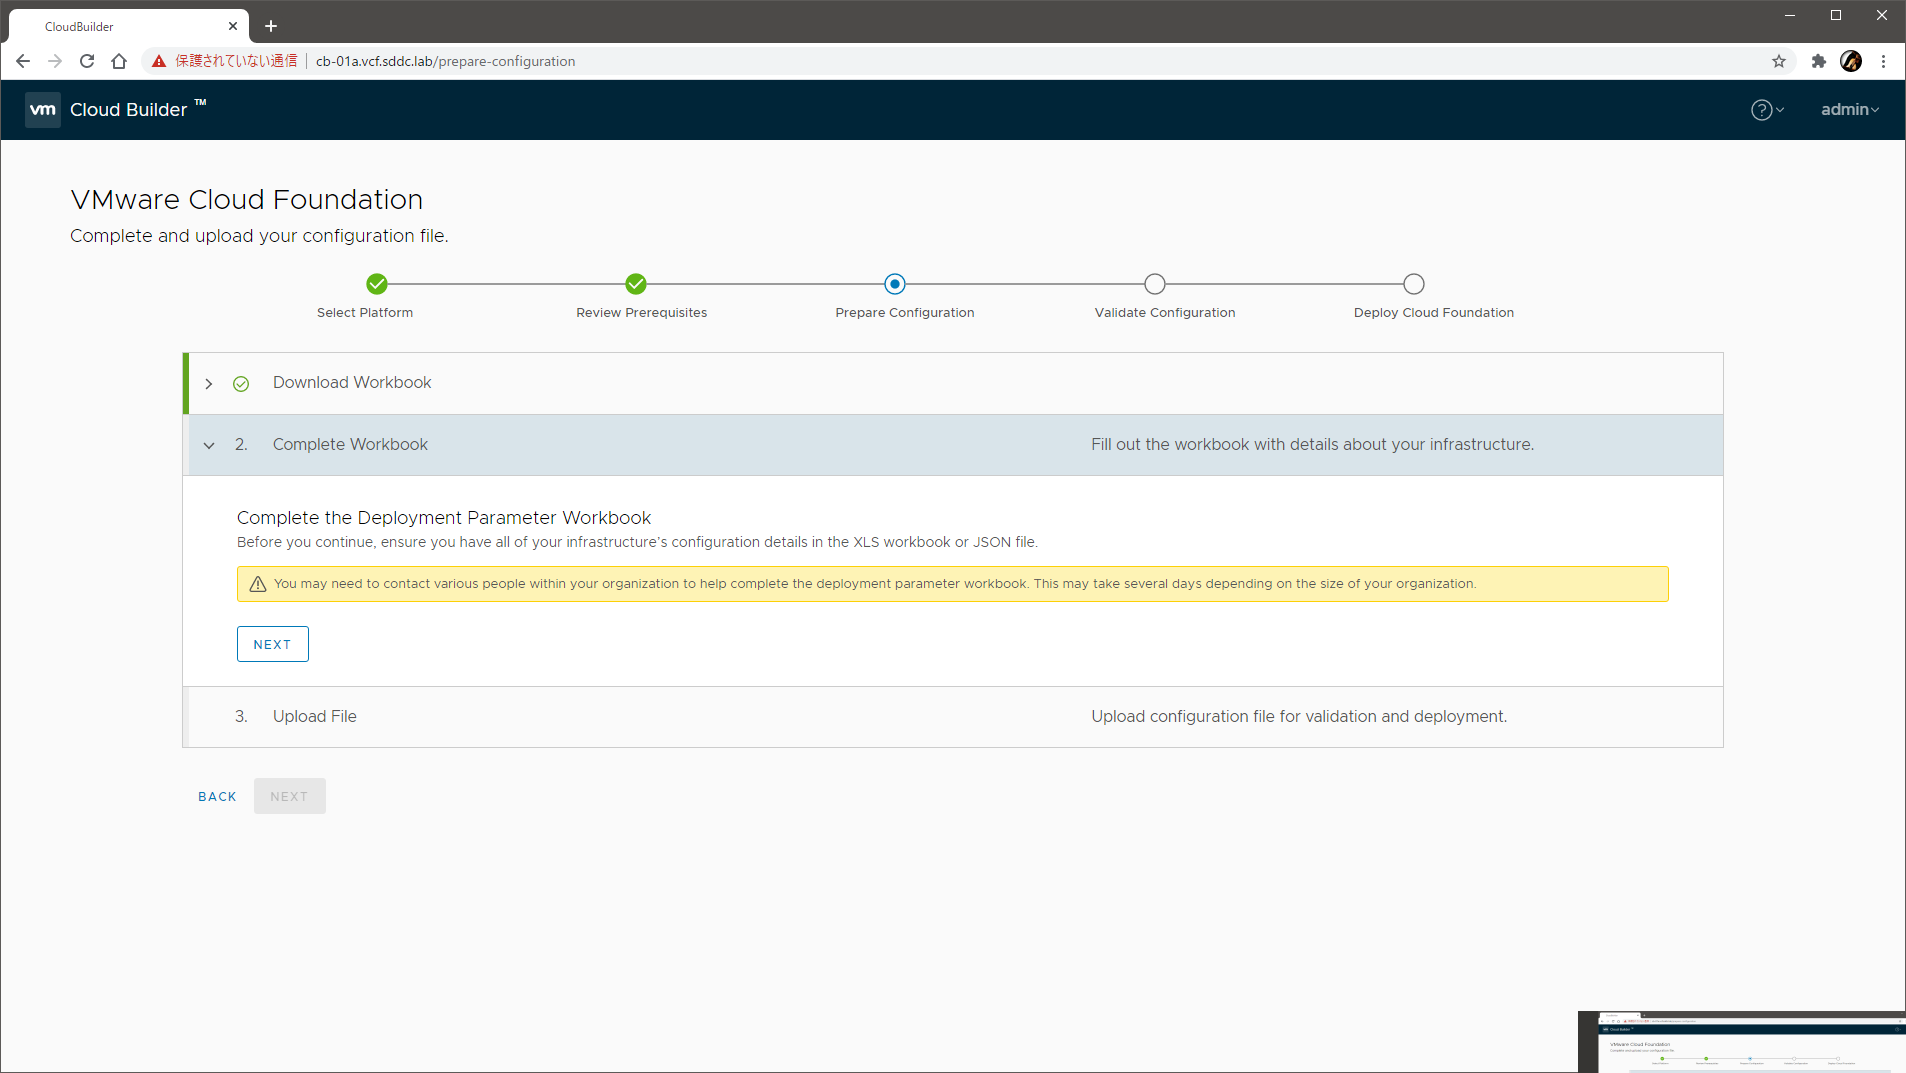
Task: Collapse the Complete Workbook section
Action: 209,445
